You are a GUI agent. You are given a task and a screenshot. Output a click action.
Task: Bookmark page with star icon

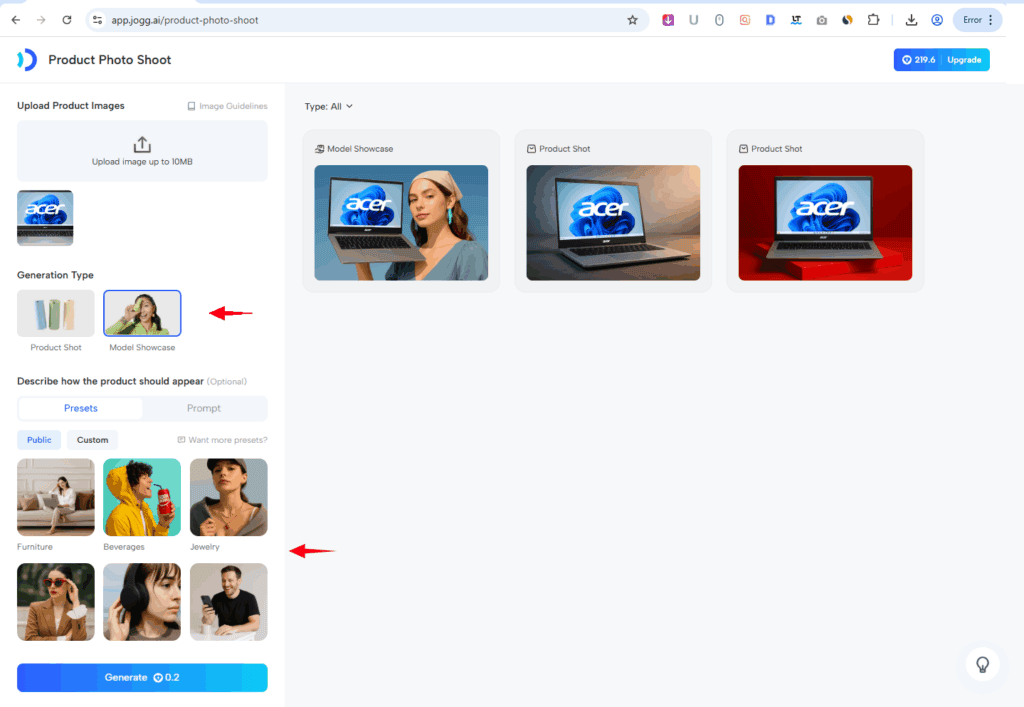(632, 20)
